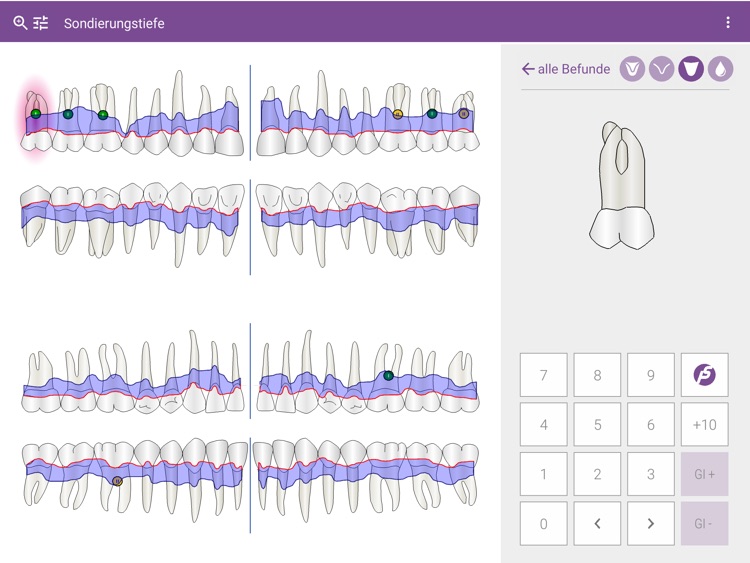Viewport: 750px width, 563px height.
Task: Select the large tooth preview in side panel
Action: [x=621, y=185]
